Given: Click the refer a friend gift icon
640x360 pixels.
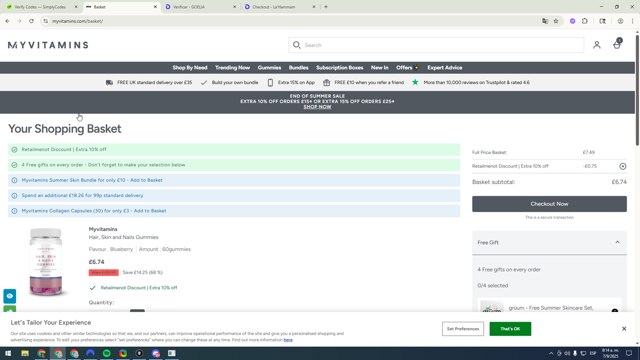Looking at the screenshot, I should point(327,82).
